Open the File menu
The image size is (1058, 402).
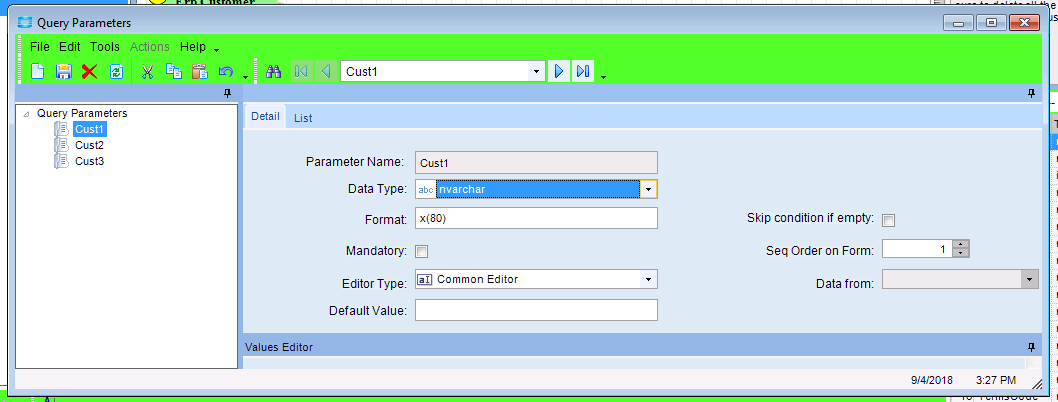click(x=40, y=47)
